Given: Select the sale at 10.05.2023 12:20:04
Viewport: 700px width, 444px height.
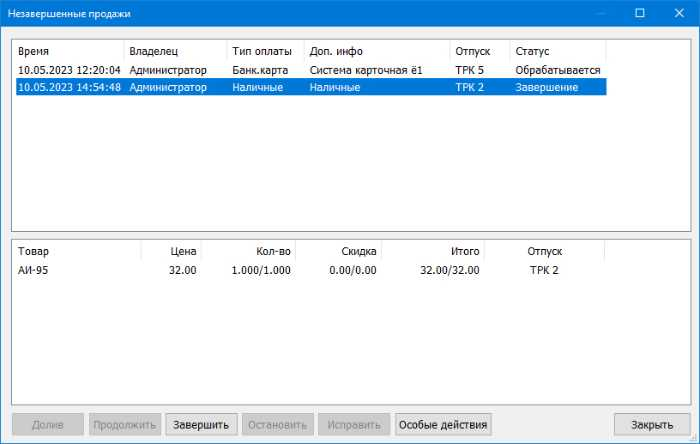Looking at the screenshot, I should click(69, 70).
